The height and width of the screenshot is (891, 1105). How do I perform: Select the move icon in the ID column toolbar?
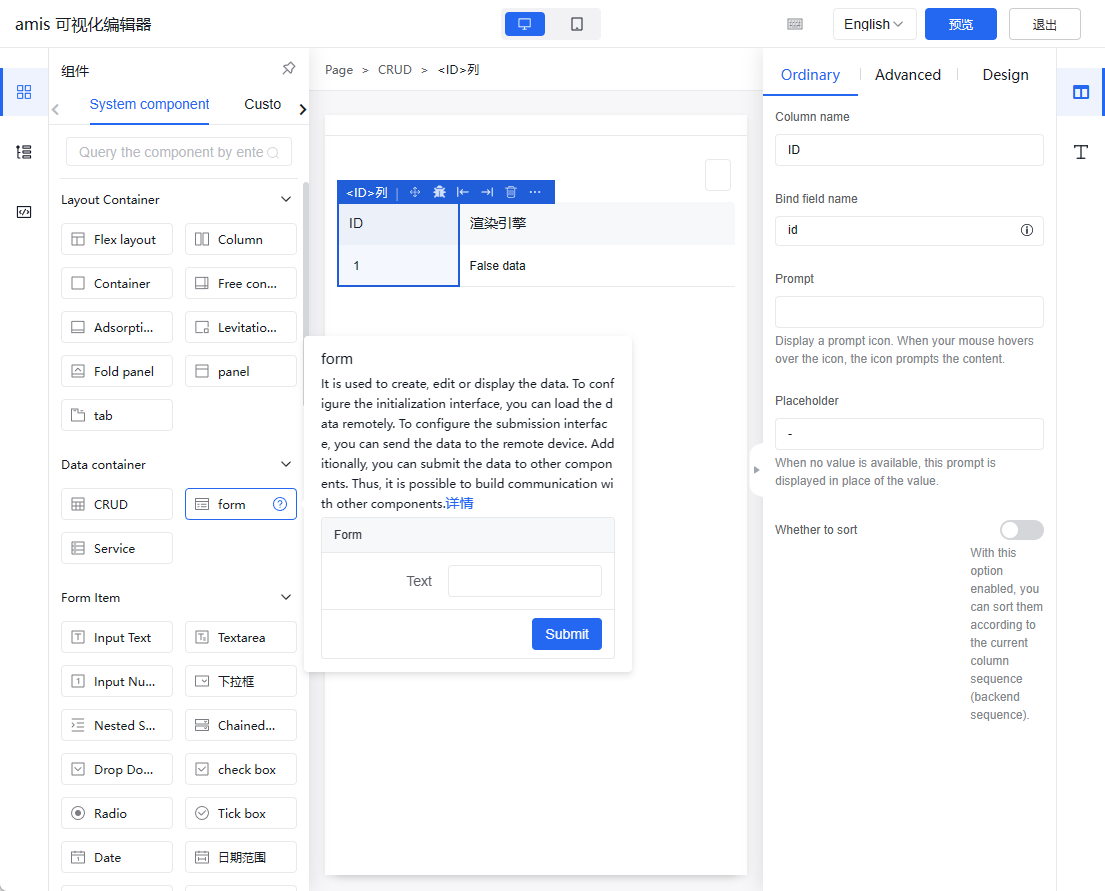click(x=415, y=192)
